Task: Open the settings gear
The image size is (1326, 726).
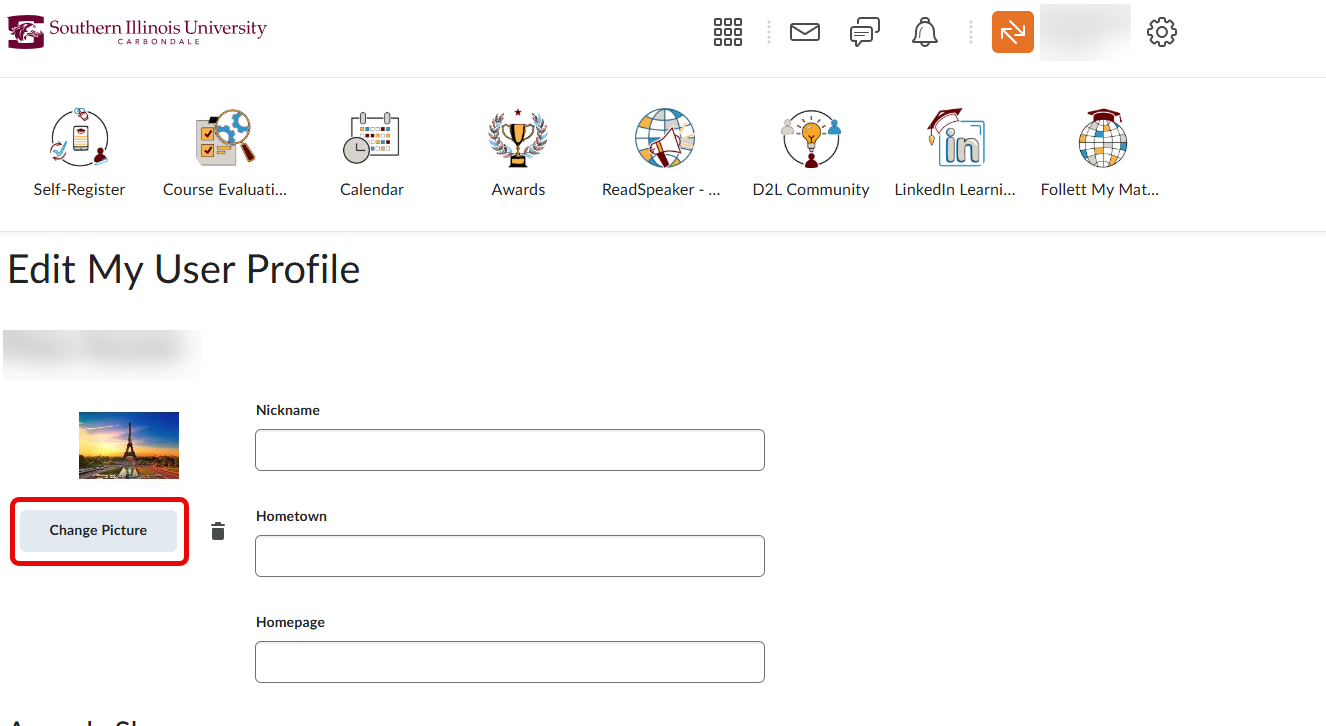Action: [x=1161, y=32]
